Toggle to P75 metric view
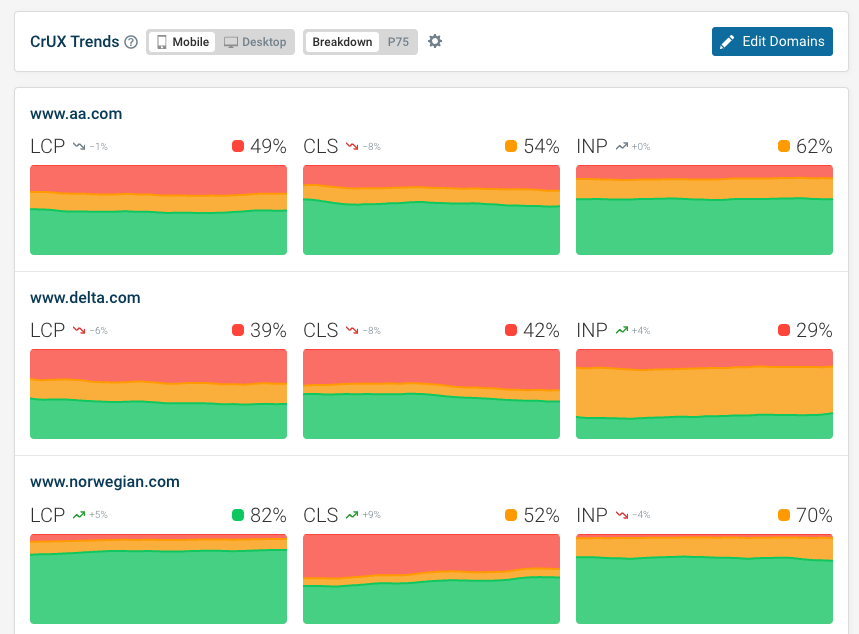This screenshot has height=634, width=859. (398, 42)
